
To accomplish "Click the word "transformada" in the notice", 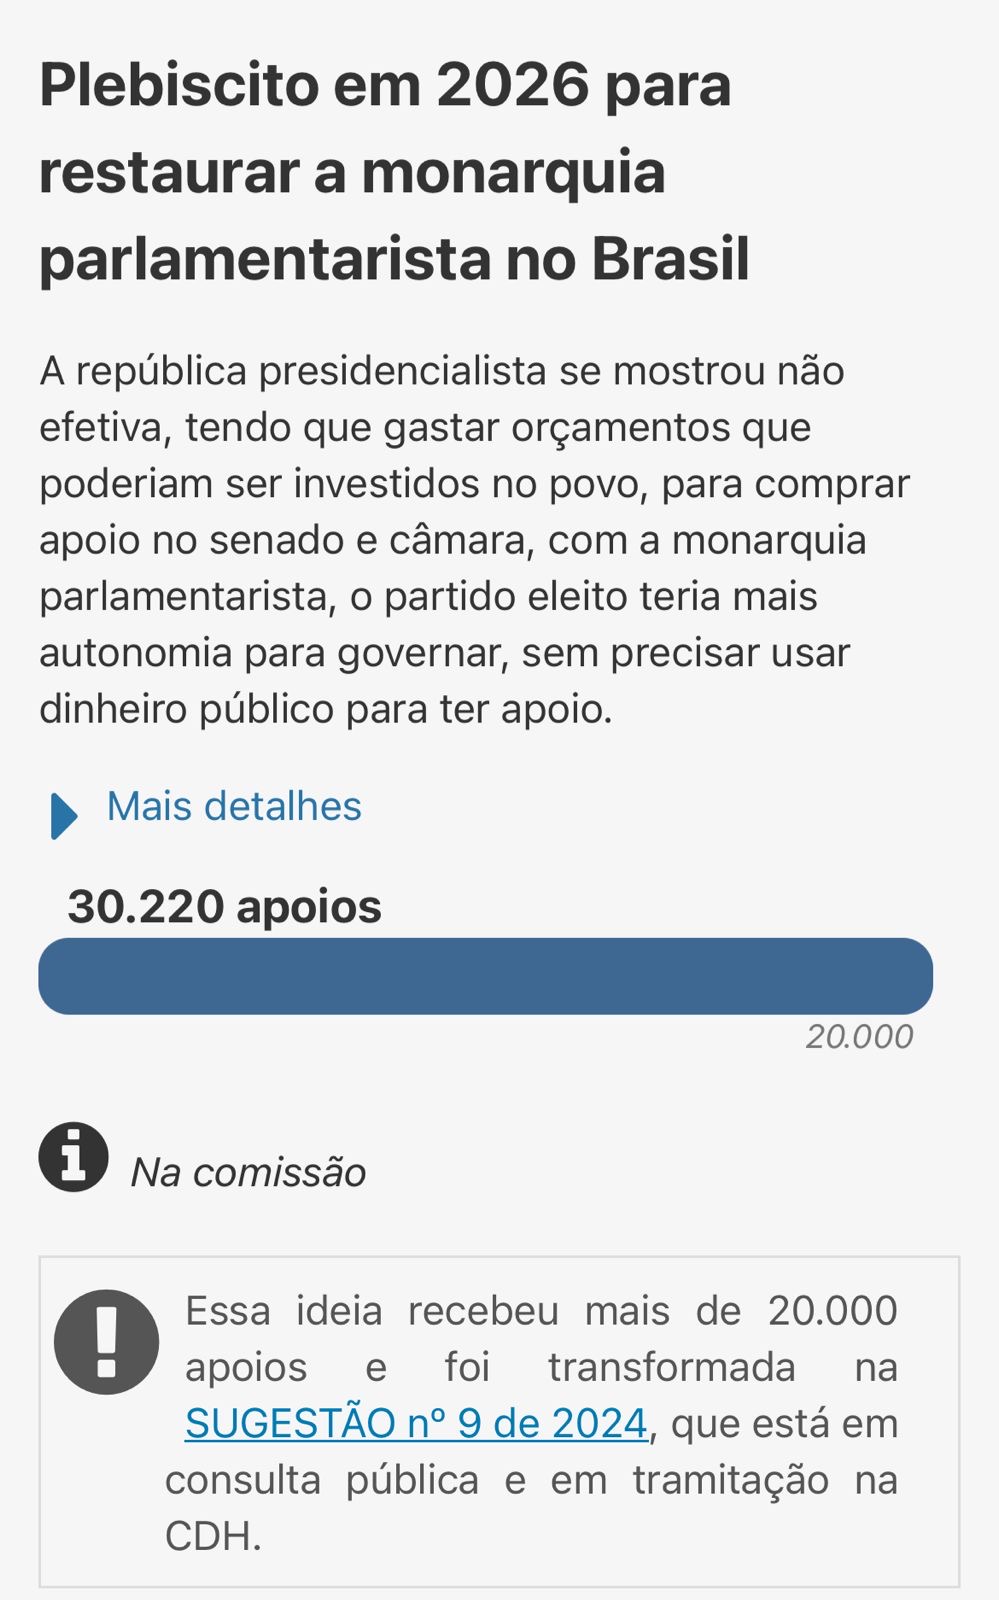I will point(671,1367).
